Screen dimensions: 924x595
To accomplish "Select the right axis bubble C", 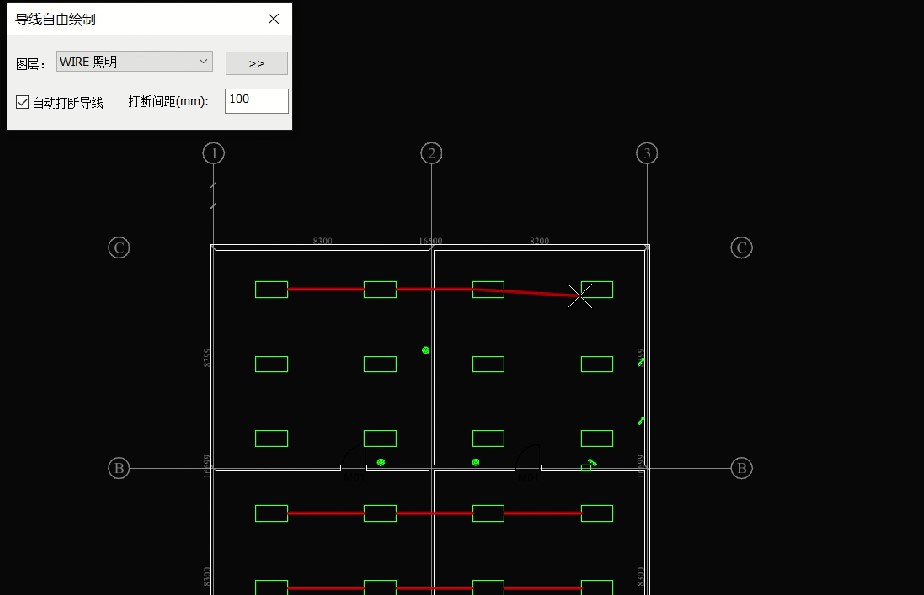I will click(x=741, y=247).
